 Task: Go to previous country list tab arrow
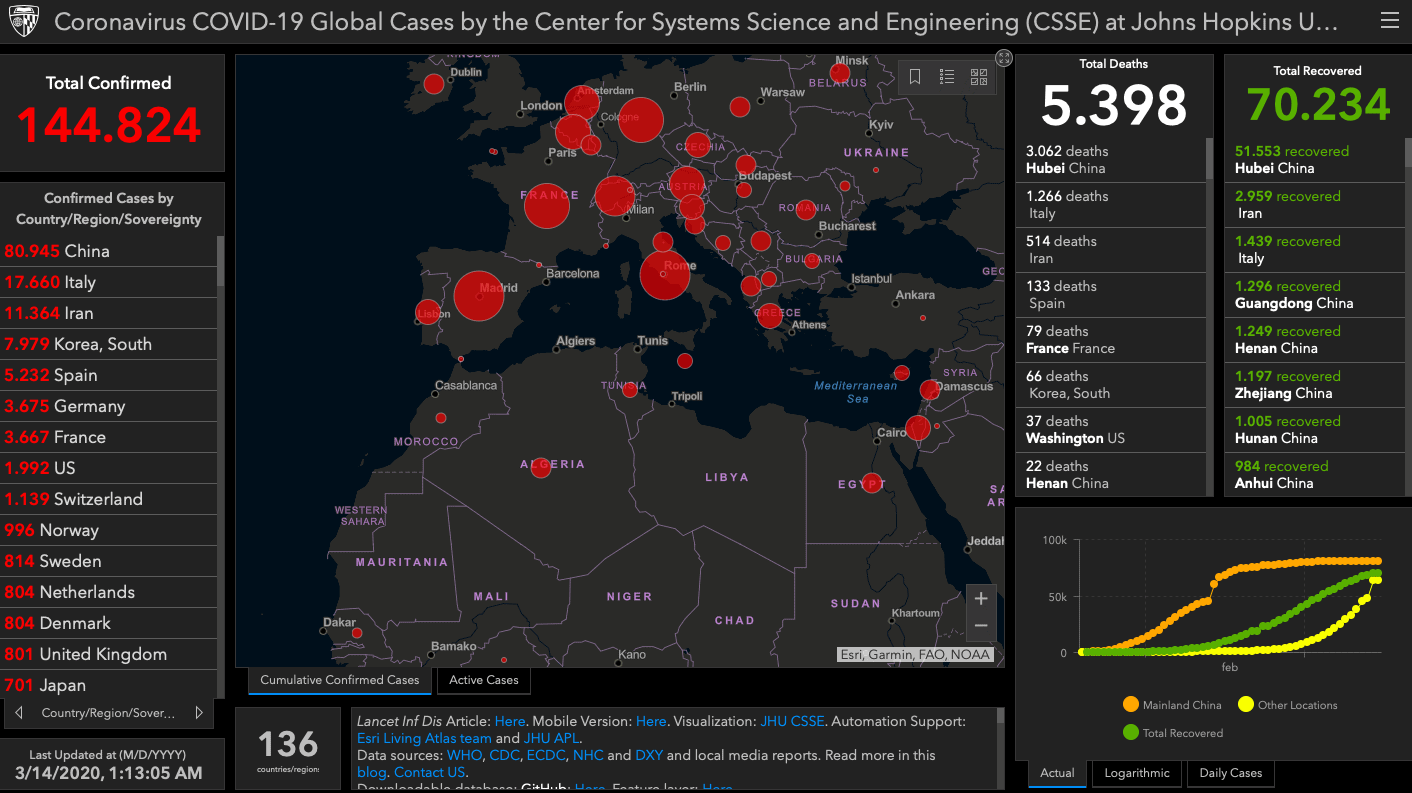click(x=18, y=713)
